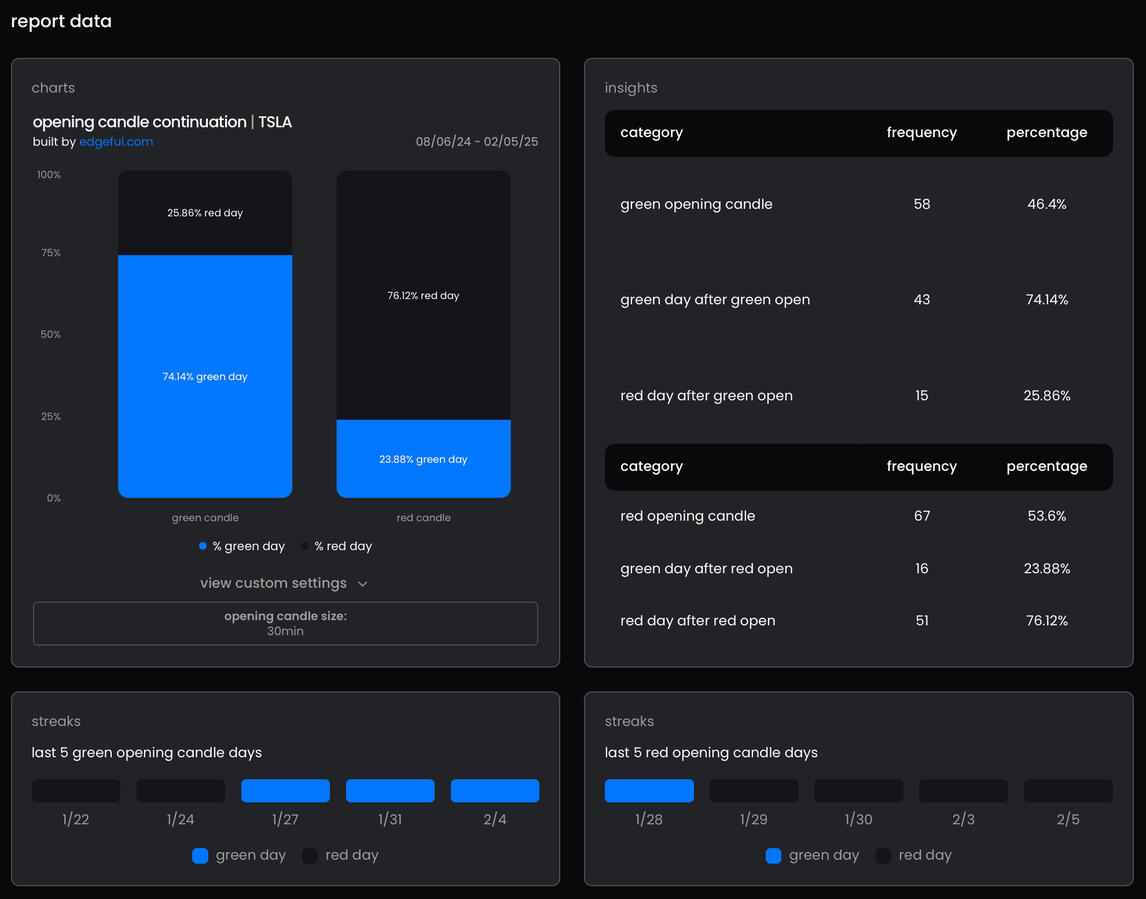This screenshot has width=1146, height=899.
Task: Select the 2/4 green opening streak block
Action: pyautogui.click(x=495, y=791)
